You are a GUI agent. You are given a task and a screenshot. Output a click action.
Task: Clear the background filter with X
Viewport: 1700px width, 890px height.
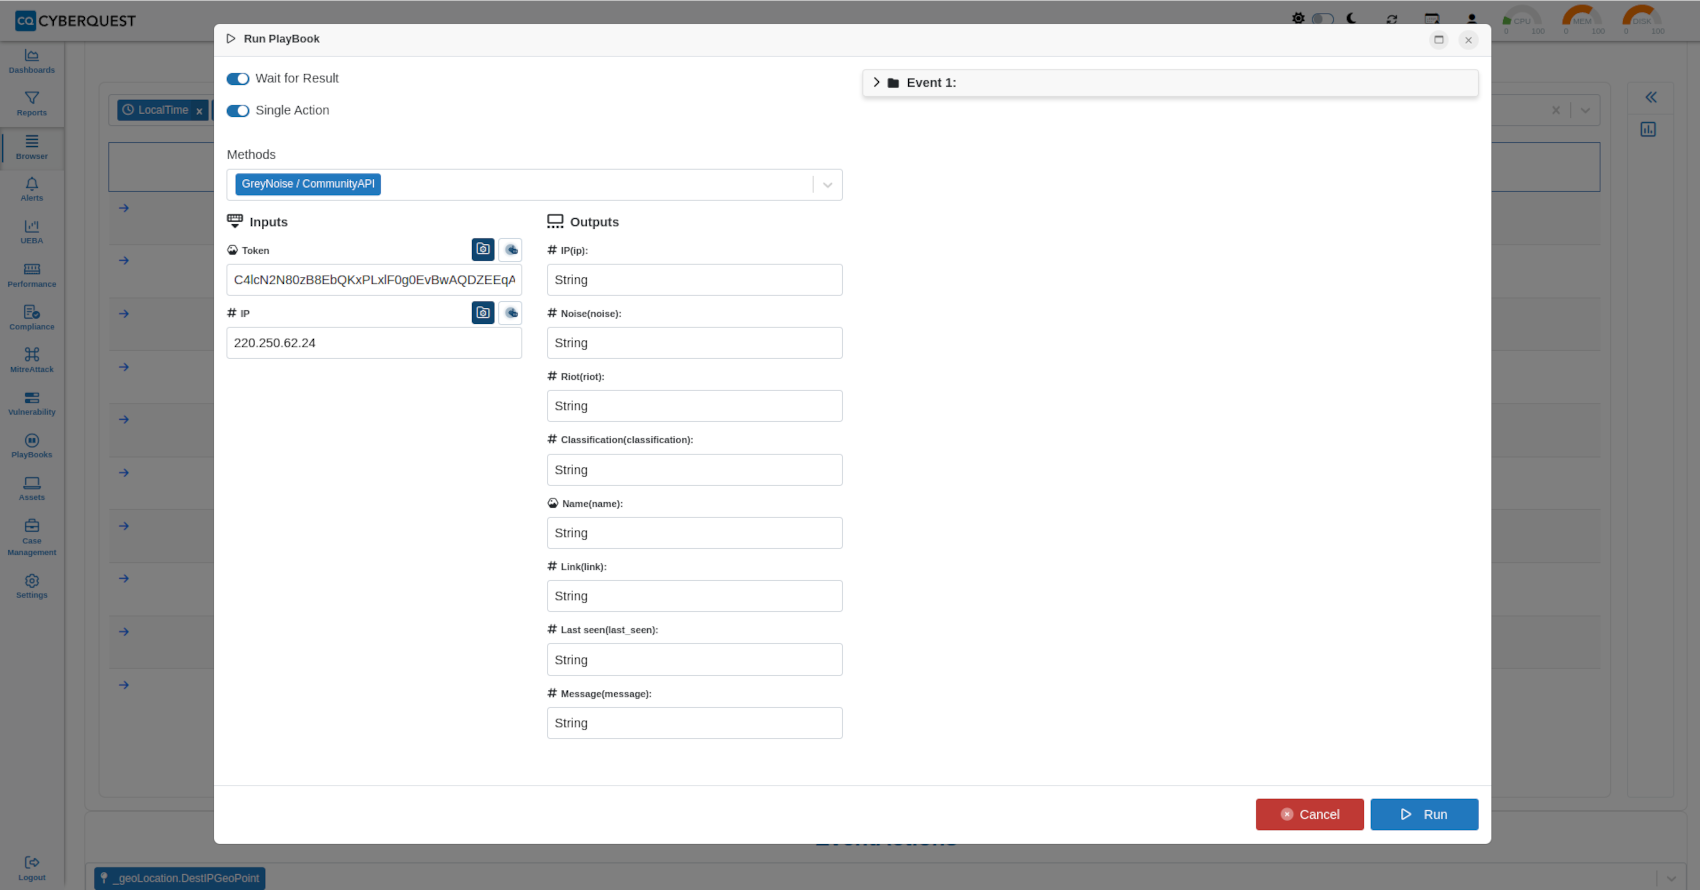(1556, 110)
